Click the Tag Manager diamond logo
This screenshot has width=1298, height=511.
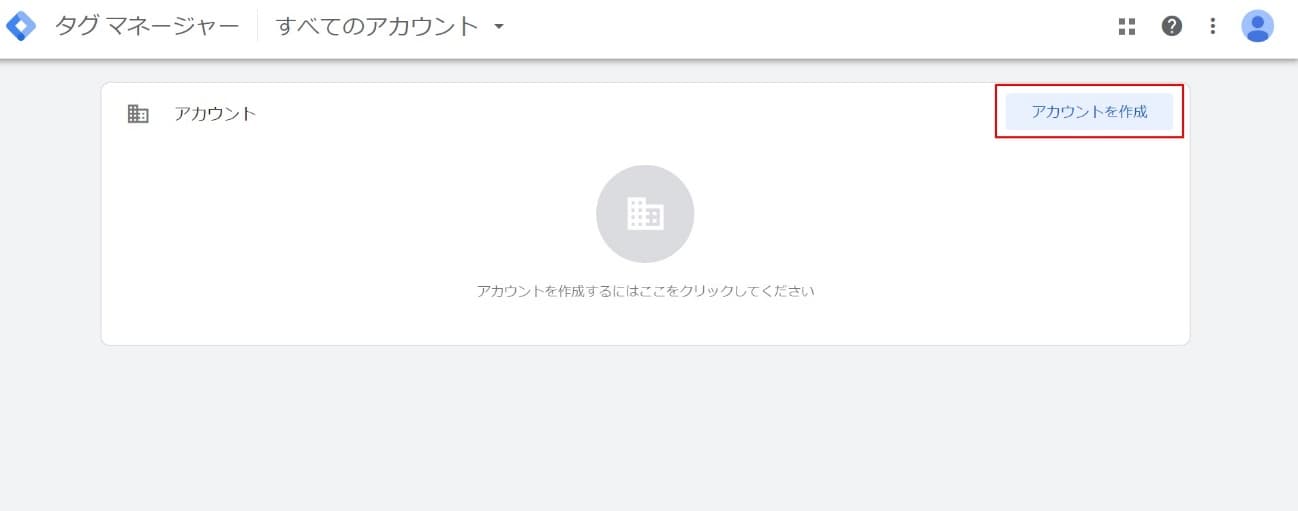pos(21,26)
